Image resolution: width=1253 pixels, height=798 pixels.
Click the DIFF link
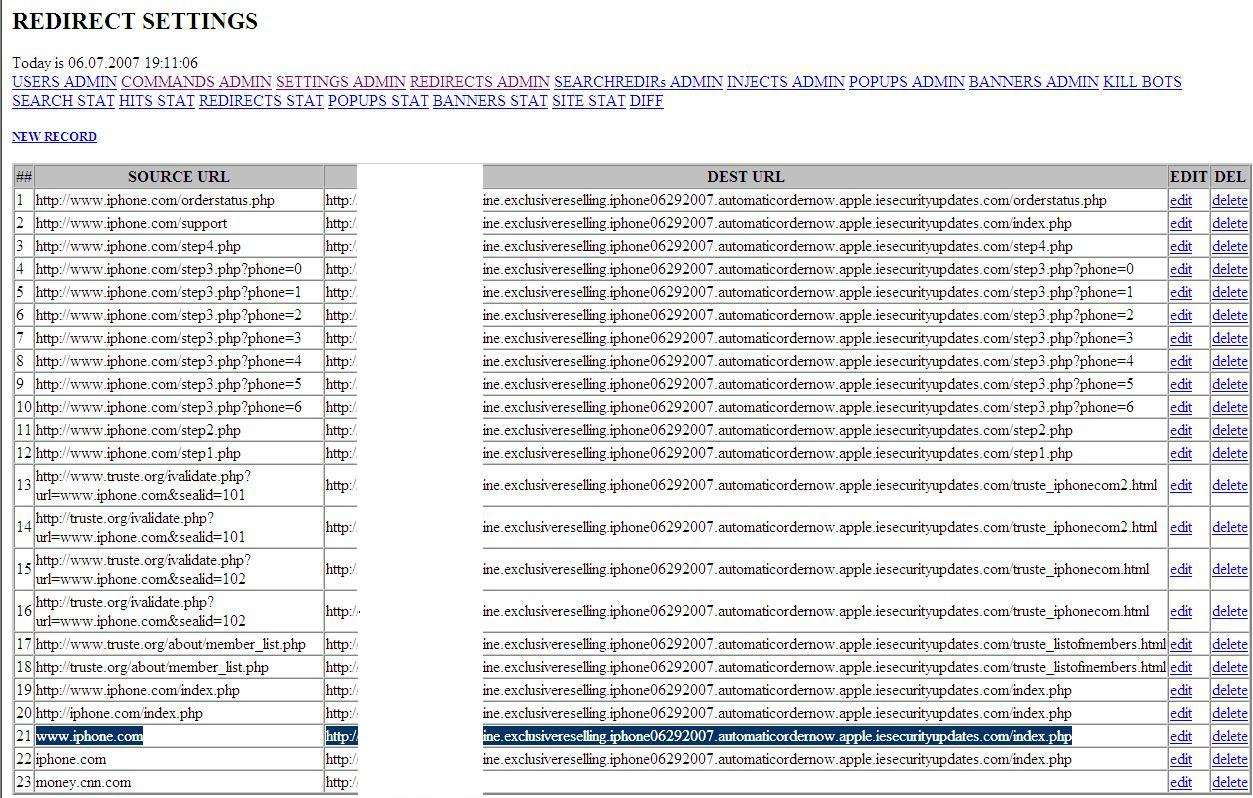click(646, 101)
